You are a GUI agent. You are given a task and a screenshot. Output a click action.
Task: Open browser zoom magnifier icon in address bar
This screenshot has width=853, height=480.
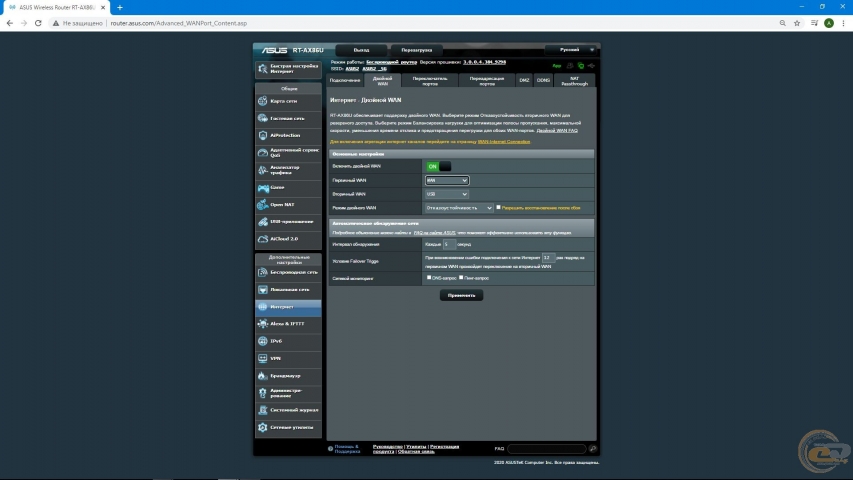coord(782,23)
